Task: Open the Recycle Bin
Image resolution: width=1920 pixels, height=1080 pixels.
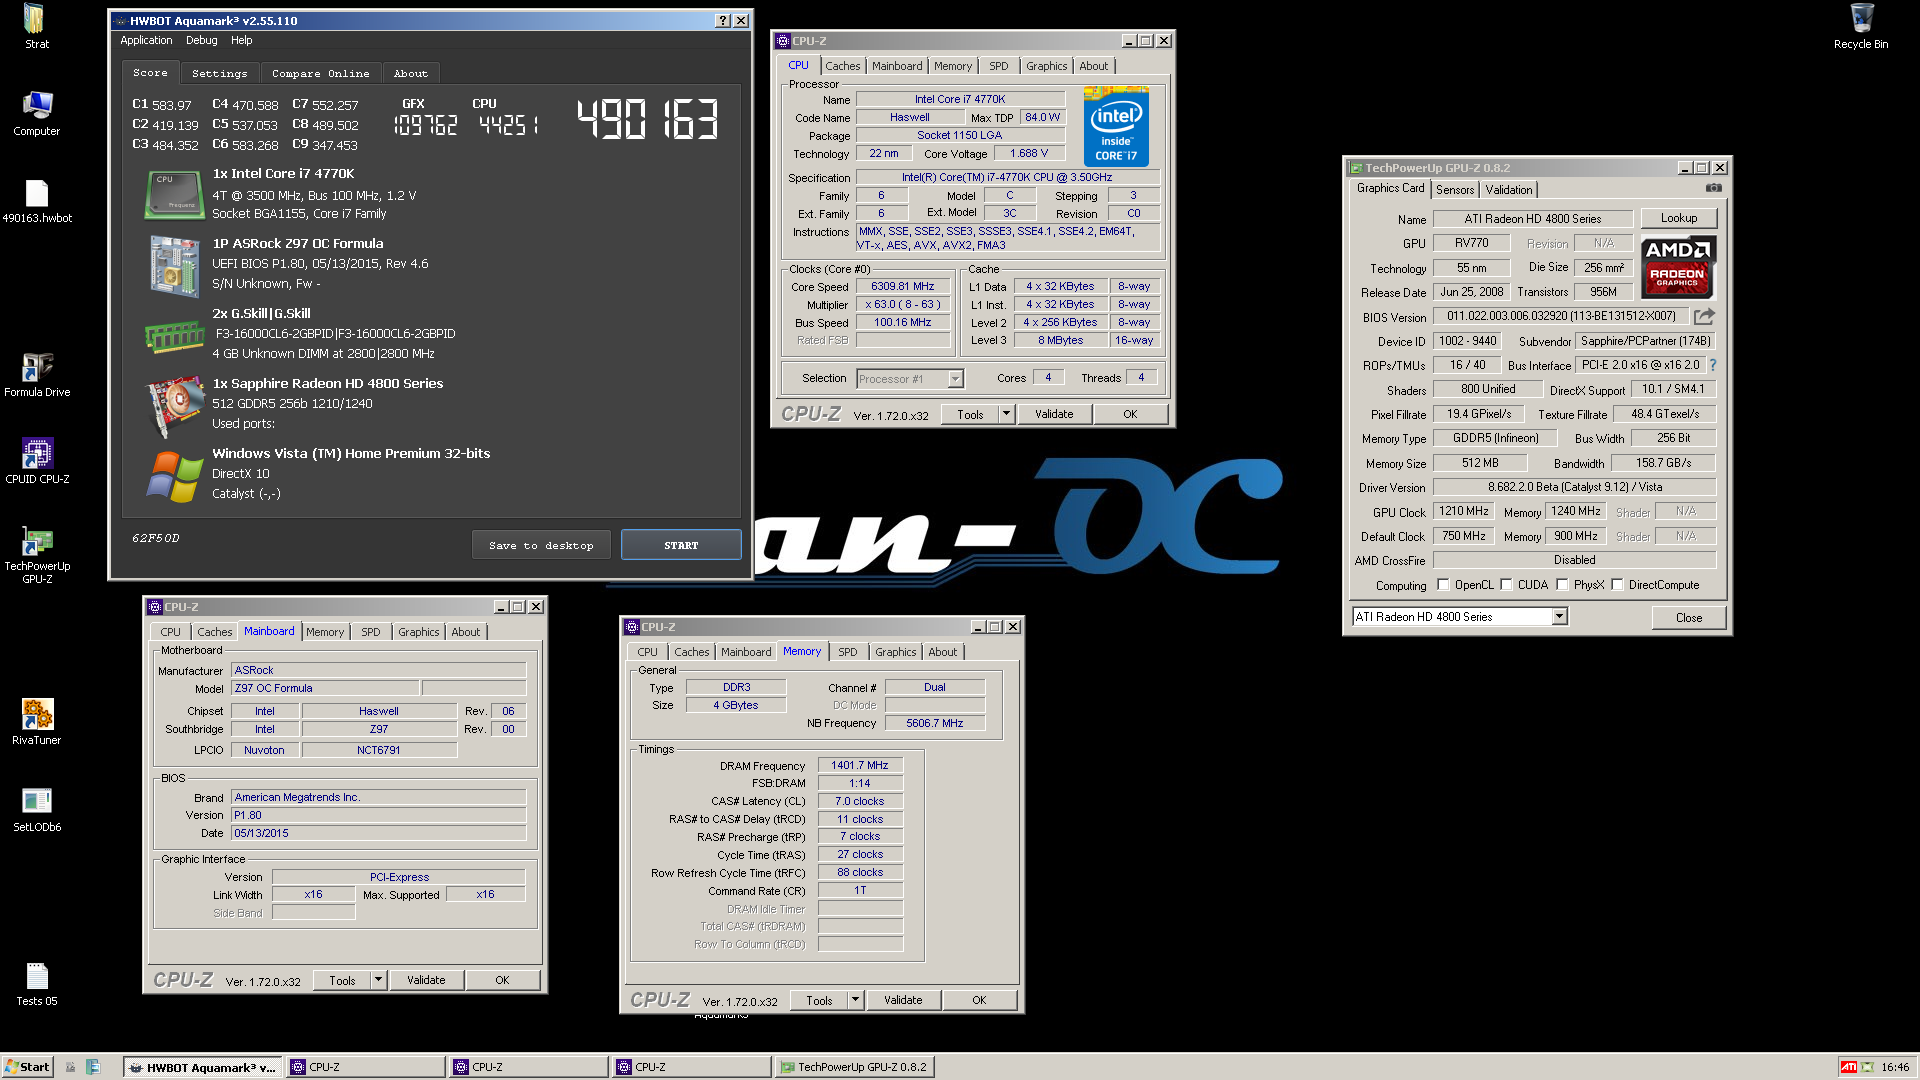Action: coord(1861,27)
